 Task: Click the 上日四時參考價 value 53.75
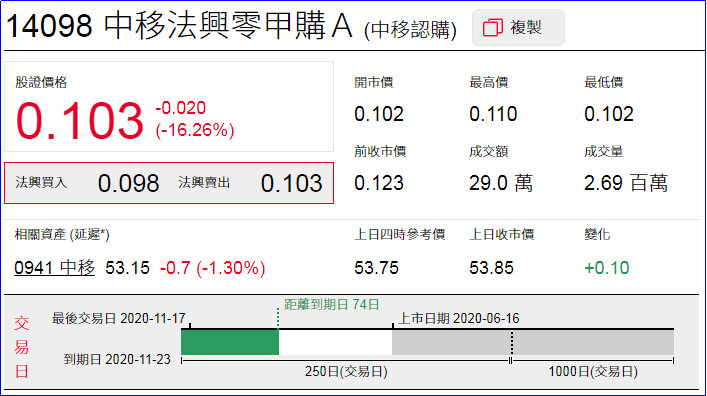click(376, 268)
